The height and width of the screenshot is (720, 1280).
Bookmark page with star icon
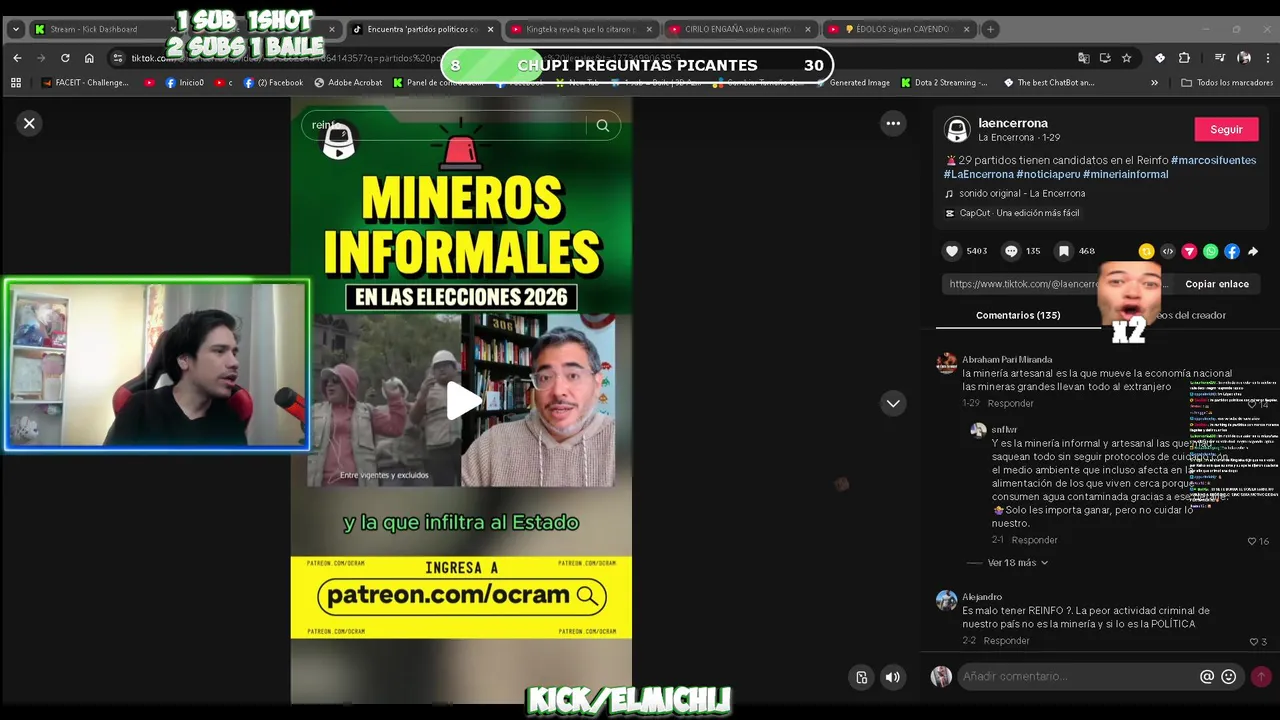tap(1127, 58)
